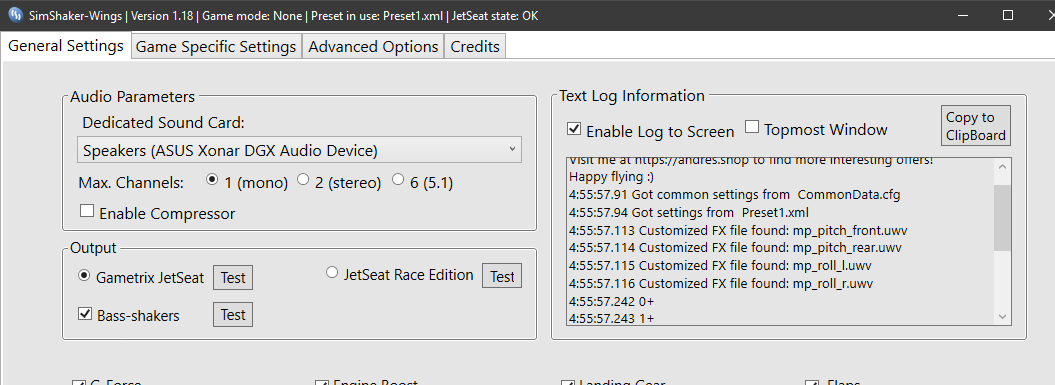
Task: Test the JetSeat Race Edition output
Action: click(x=502, y=276)
